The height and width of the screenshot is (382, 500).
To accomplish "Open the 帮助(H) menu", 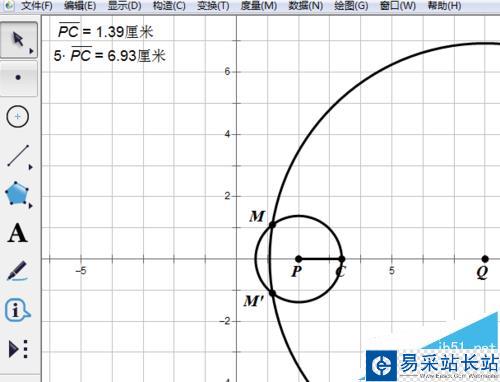I will [x=444, y=6].
